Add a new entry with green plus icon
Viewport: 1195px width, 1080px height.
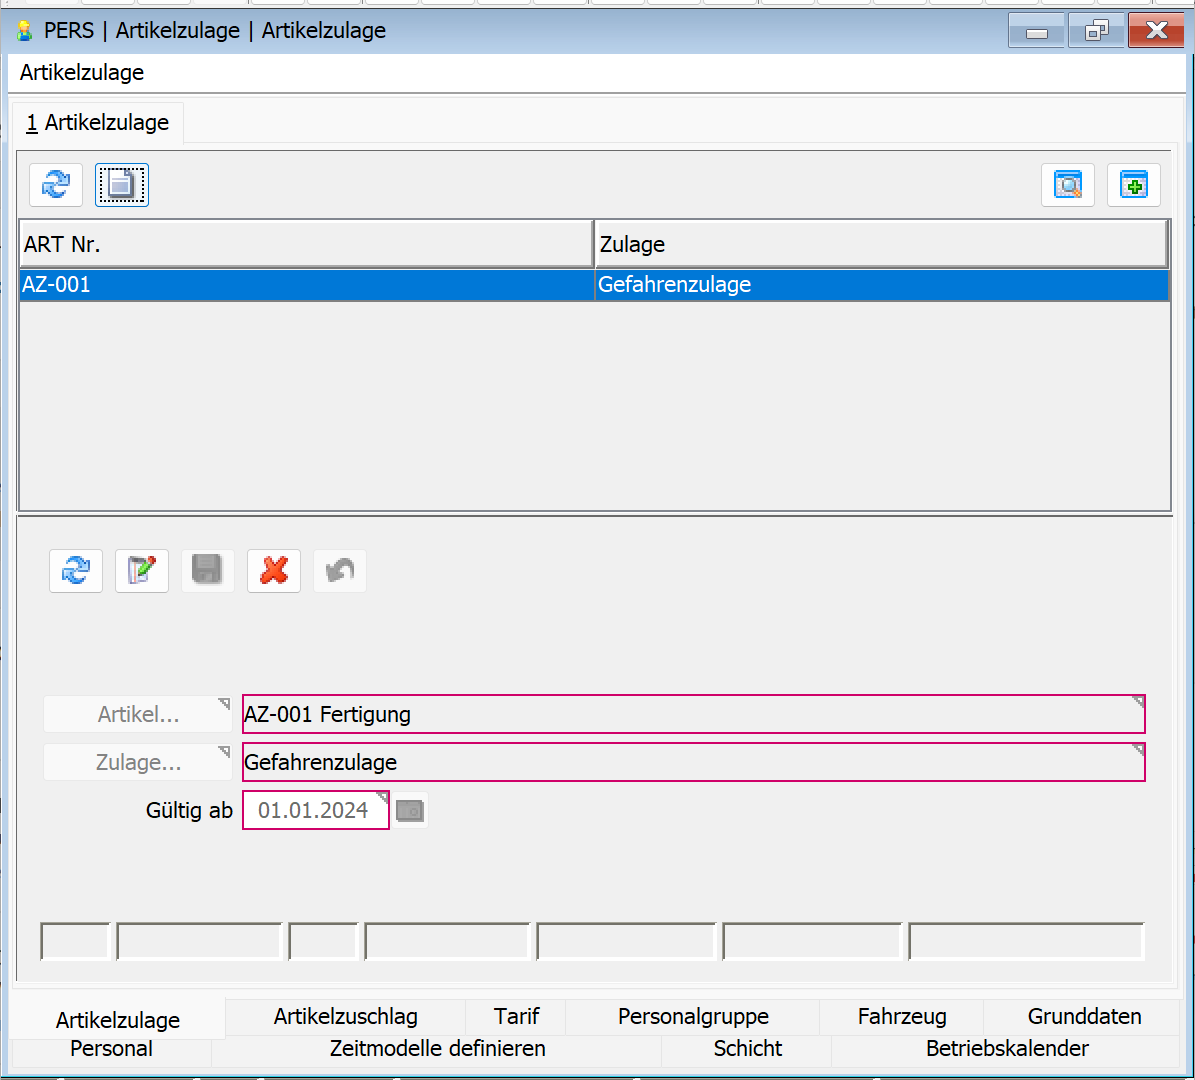[x=1134, y=185]
